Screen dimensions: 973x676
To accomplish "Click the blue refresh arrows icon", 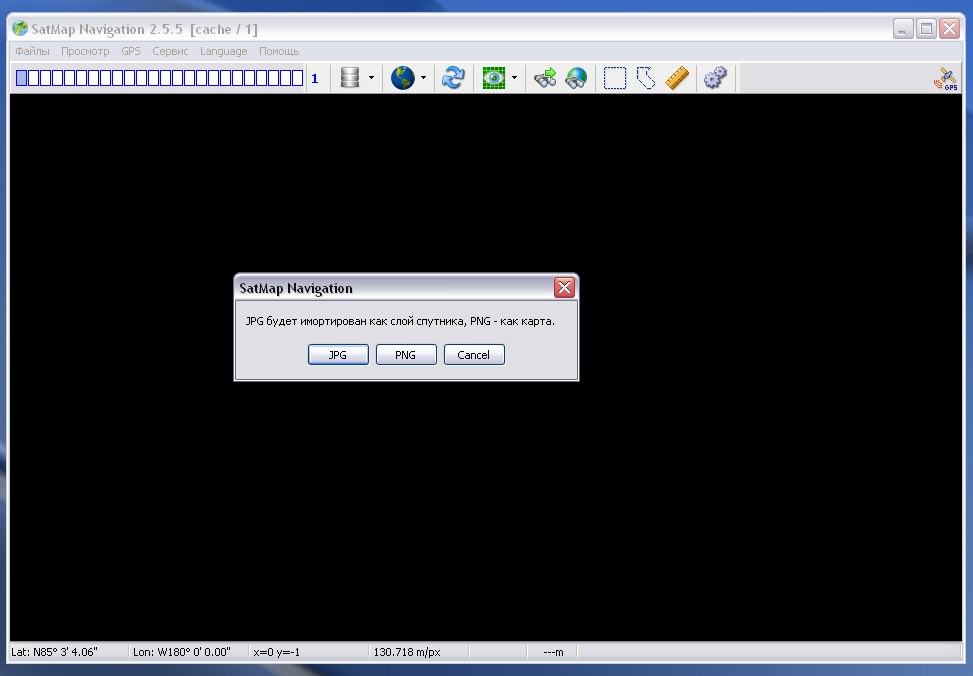I will pos(454,78).
